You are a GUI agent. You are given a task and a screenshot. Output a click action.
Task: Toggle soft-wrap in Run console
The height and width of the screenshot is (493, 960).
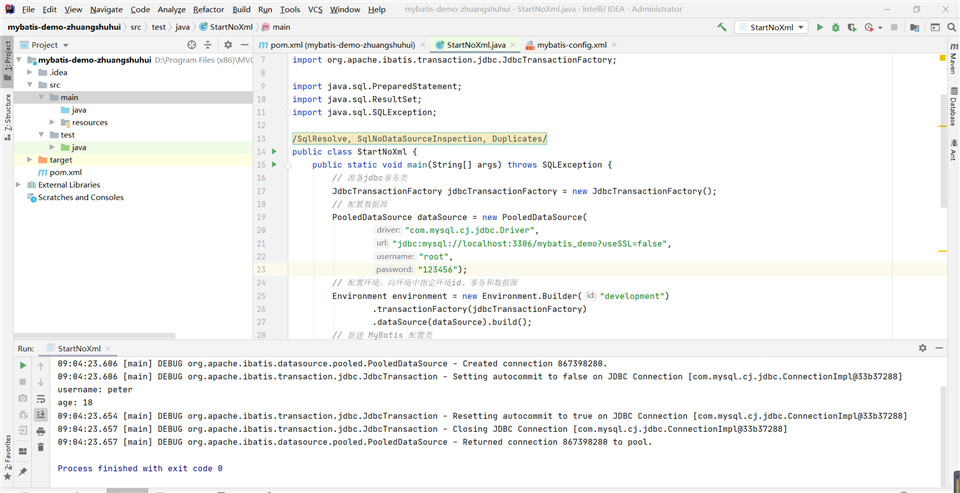pos(40,398)
